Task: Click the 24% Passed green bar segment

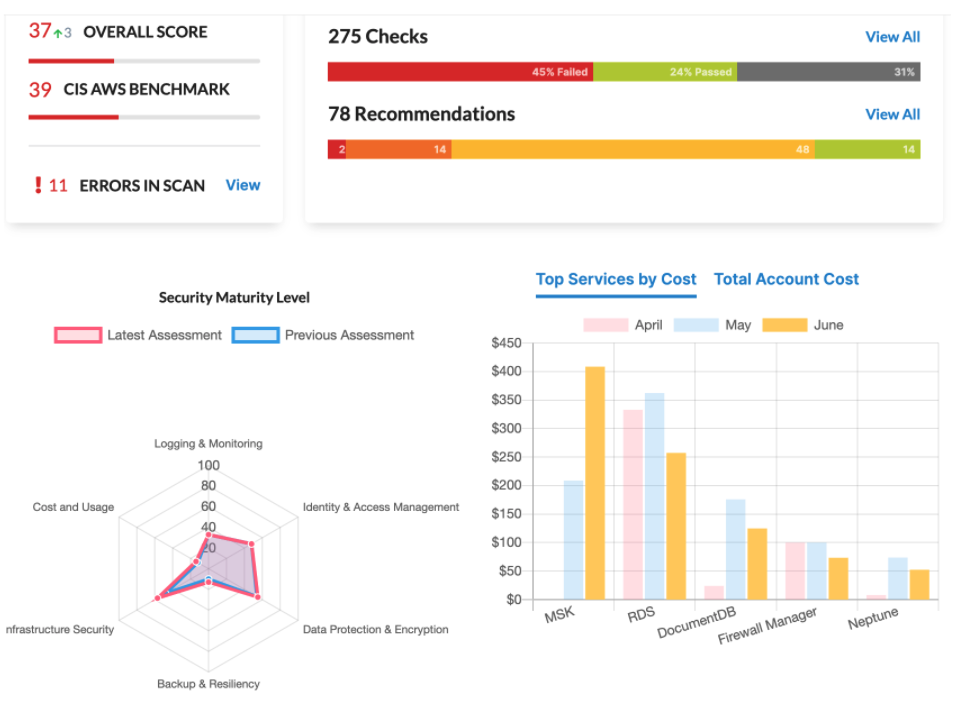Action: point(665,72)
